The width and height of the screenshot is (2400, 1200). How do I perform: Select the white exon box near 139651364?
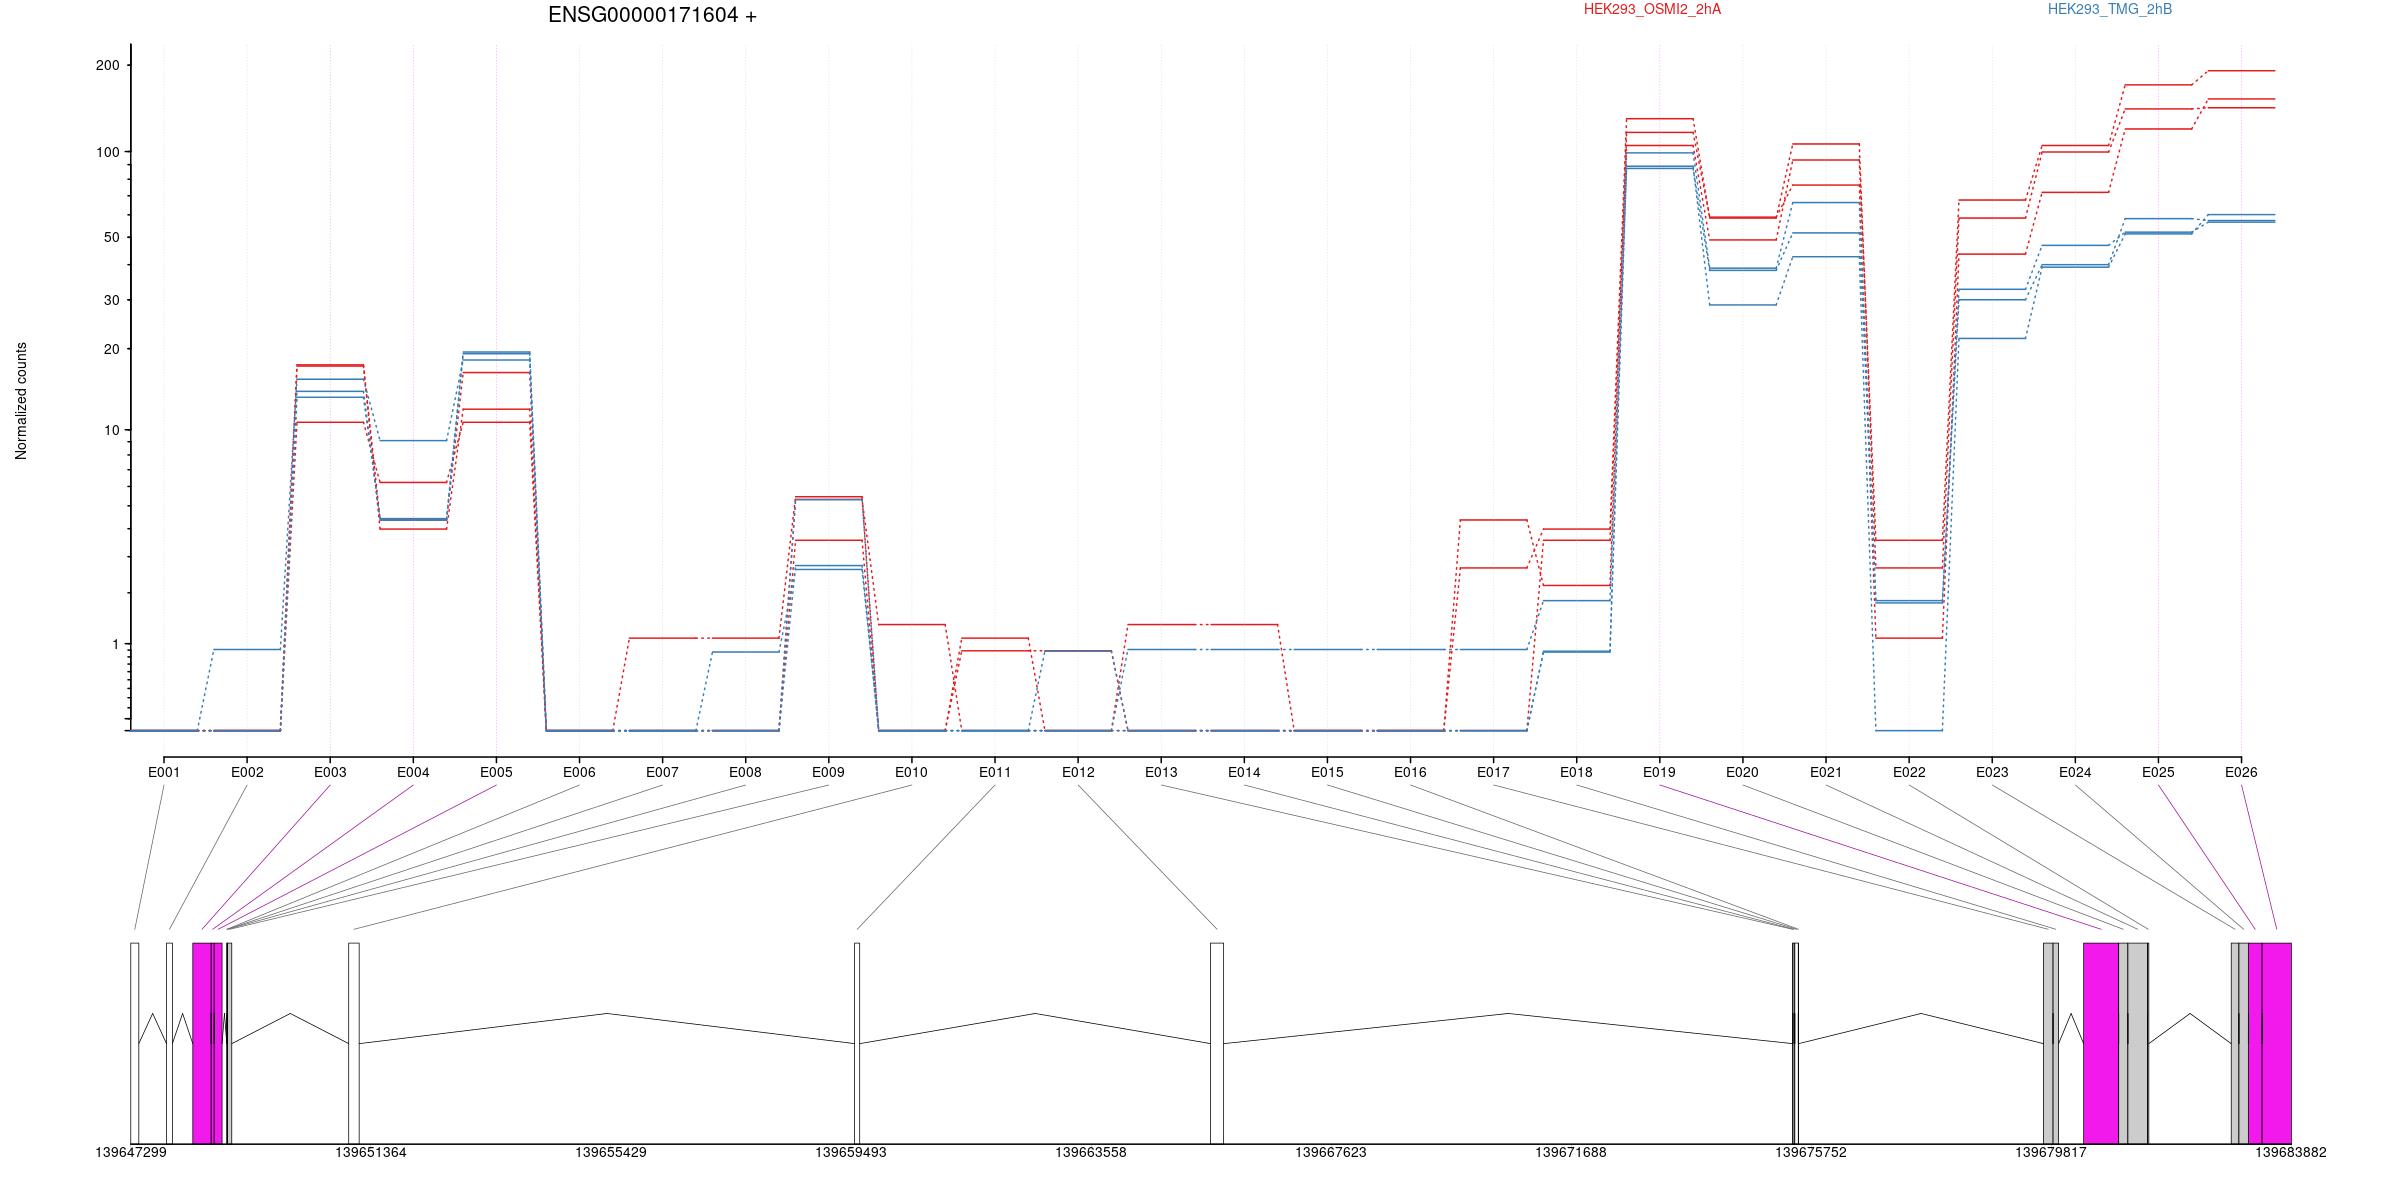pyautogui.click(x=354, y=1043)
